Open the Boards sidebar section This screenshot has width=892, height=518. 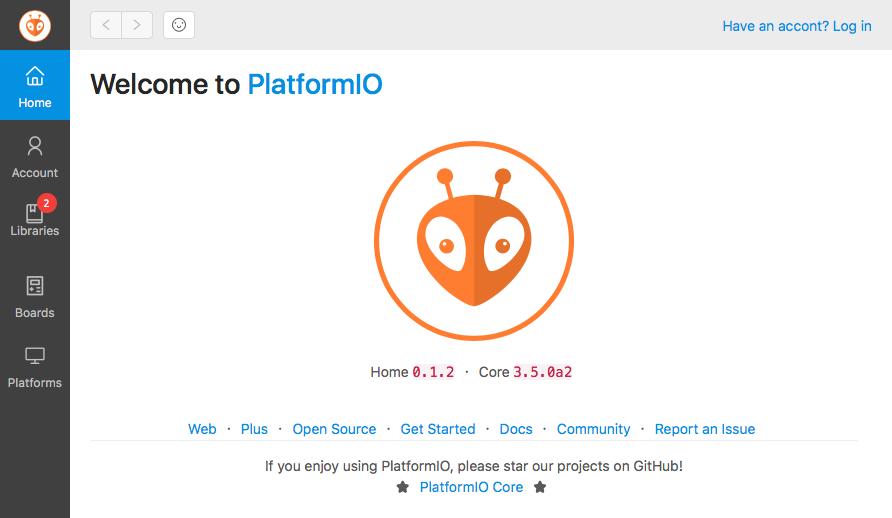point(35,297)
